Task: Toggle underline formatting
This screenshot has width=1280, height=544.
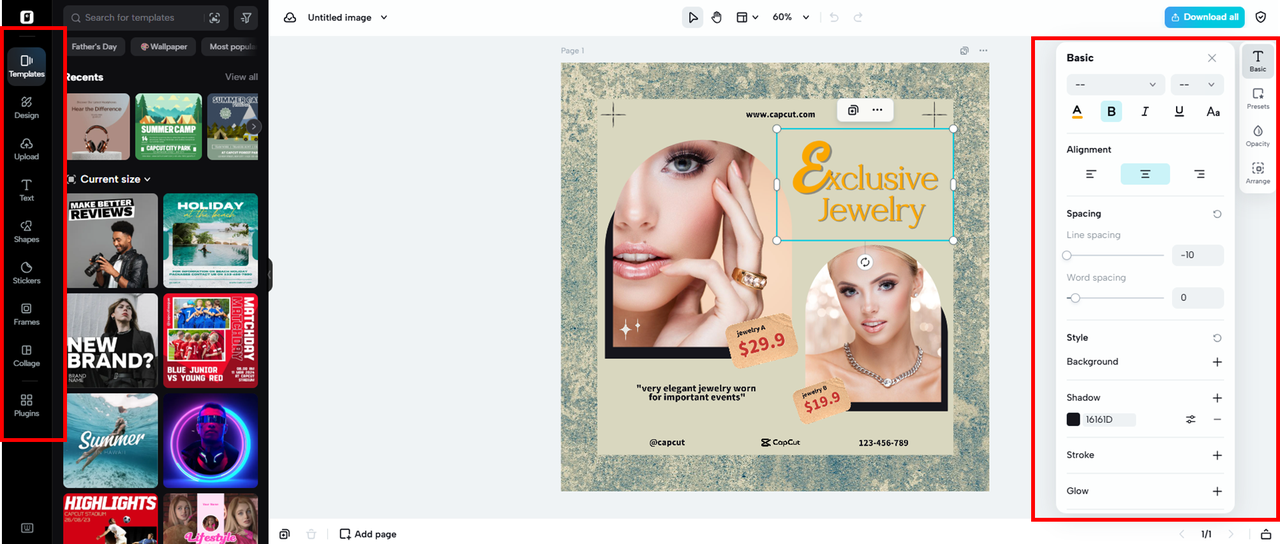Action: [x=1179, y=111]
